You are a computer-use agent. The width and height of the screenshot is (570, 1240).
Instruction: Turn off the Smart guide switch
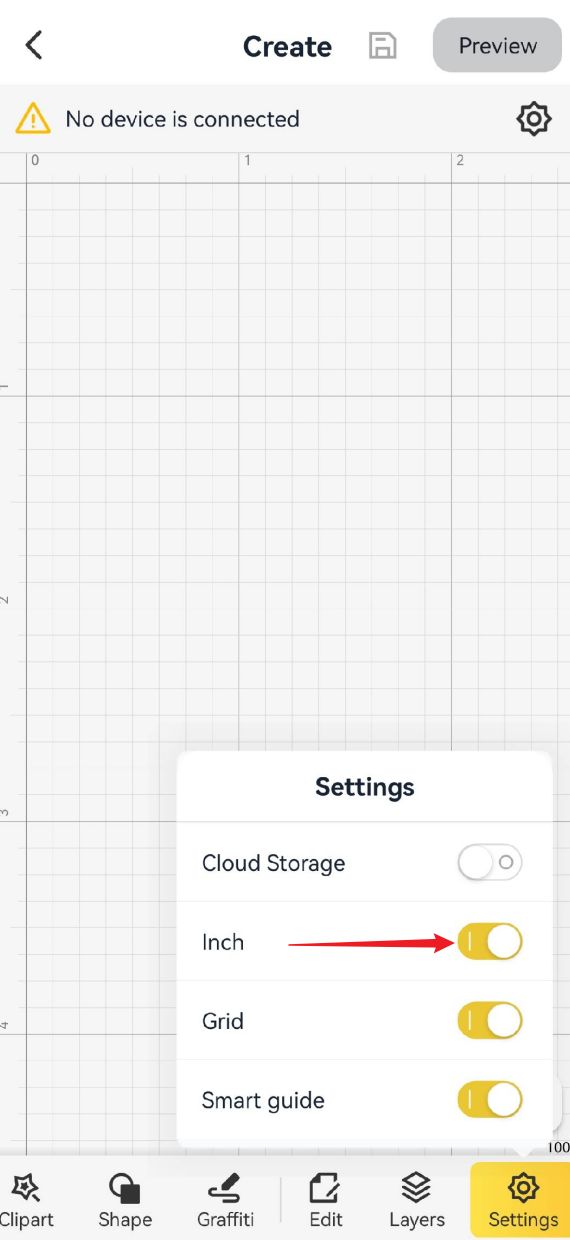coord(490,1099)
